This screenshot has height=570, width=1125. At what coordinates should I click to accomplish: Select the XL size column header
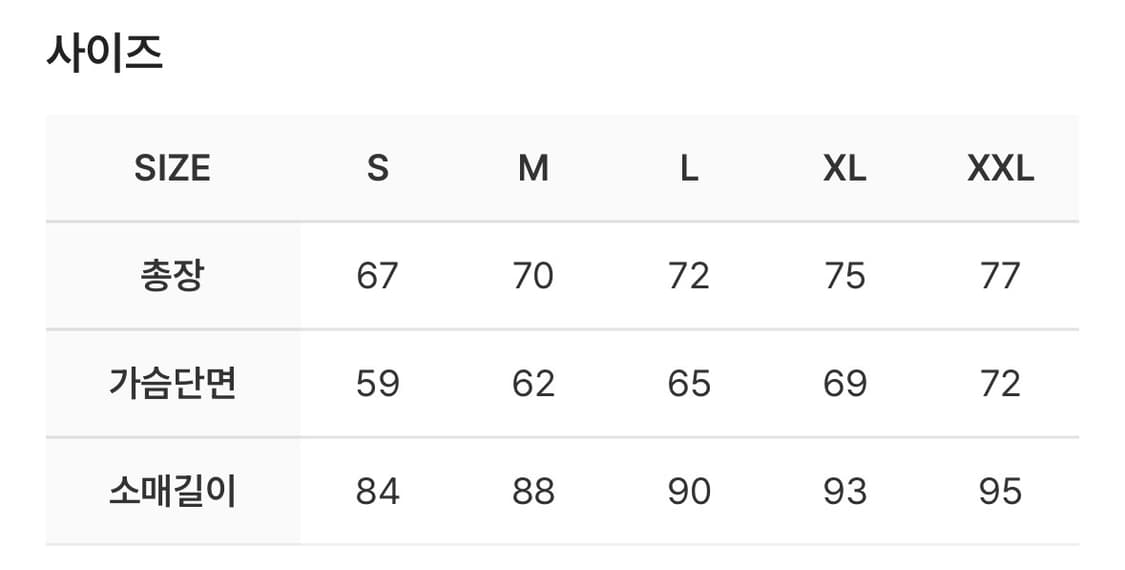pos(845,169)
